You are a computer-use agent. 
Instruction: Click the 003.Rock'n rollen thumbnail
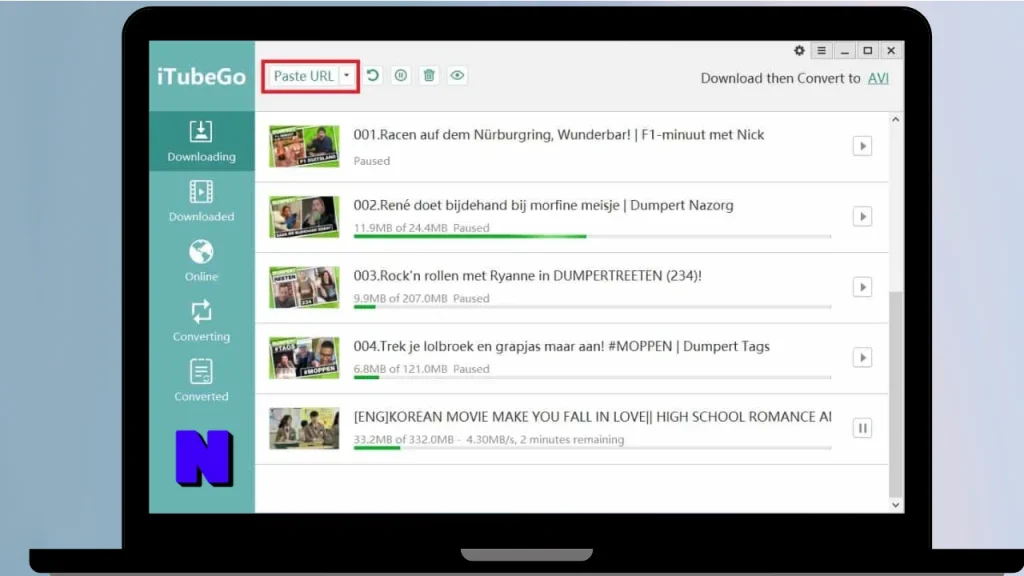[x=304, y=287]
